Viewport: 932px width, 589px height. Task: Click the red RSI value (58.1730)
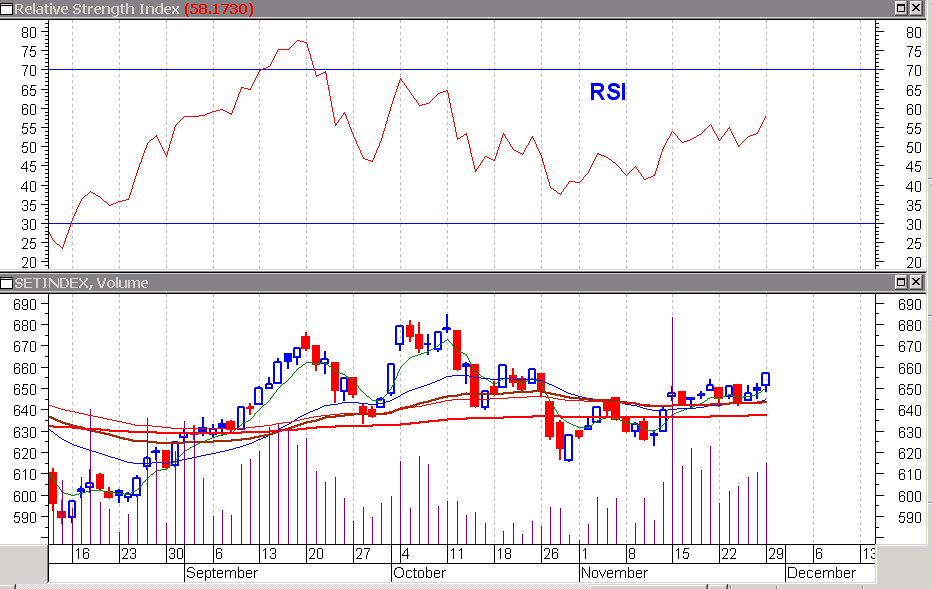219,9
